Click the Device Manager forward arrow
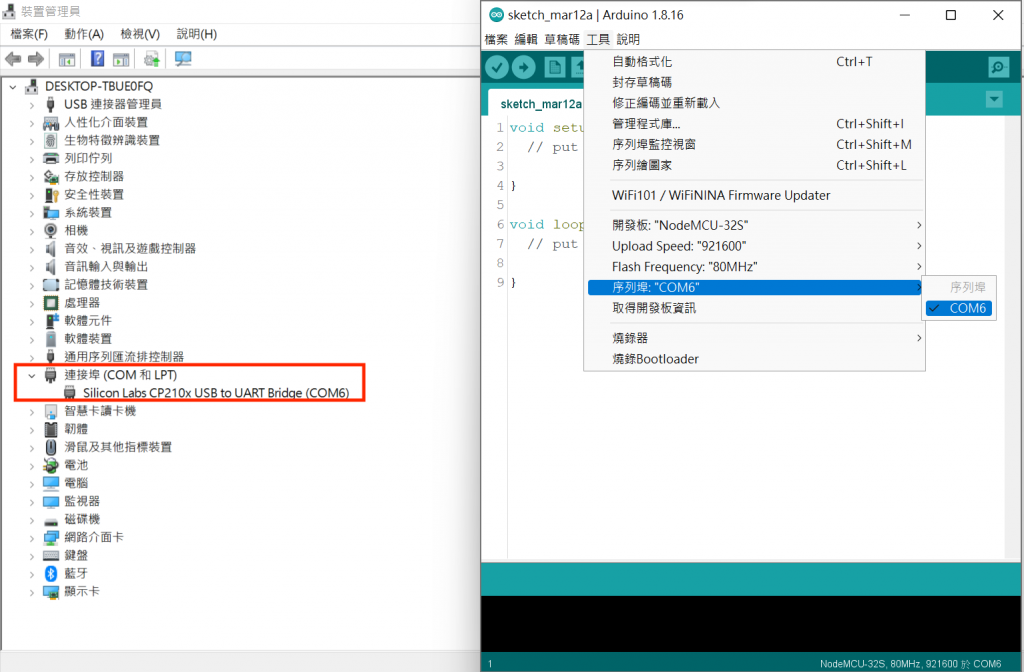Screen dimensions: 1024x672 (x=36, y=59)
